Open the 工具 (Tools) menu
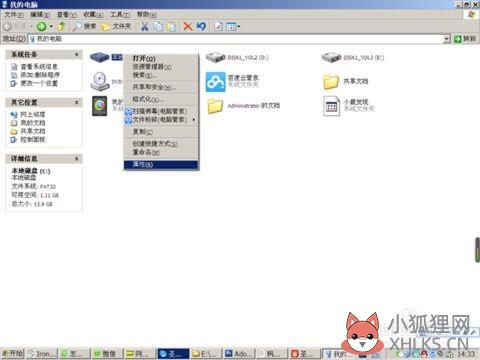 click(120, 15)
